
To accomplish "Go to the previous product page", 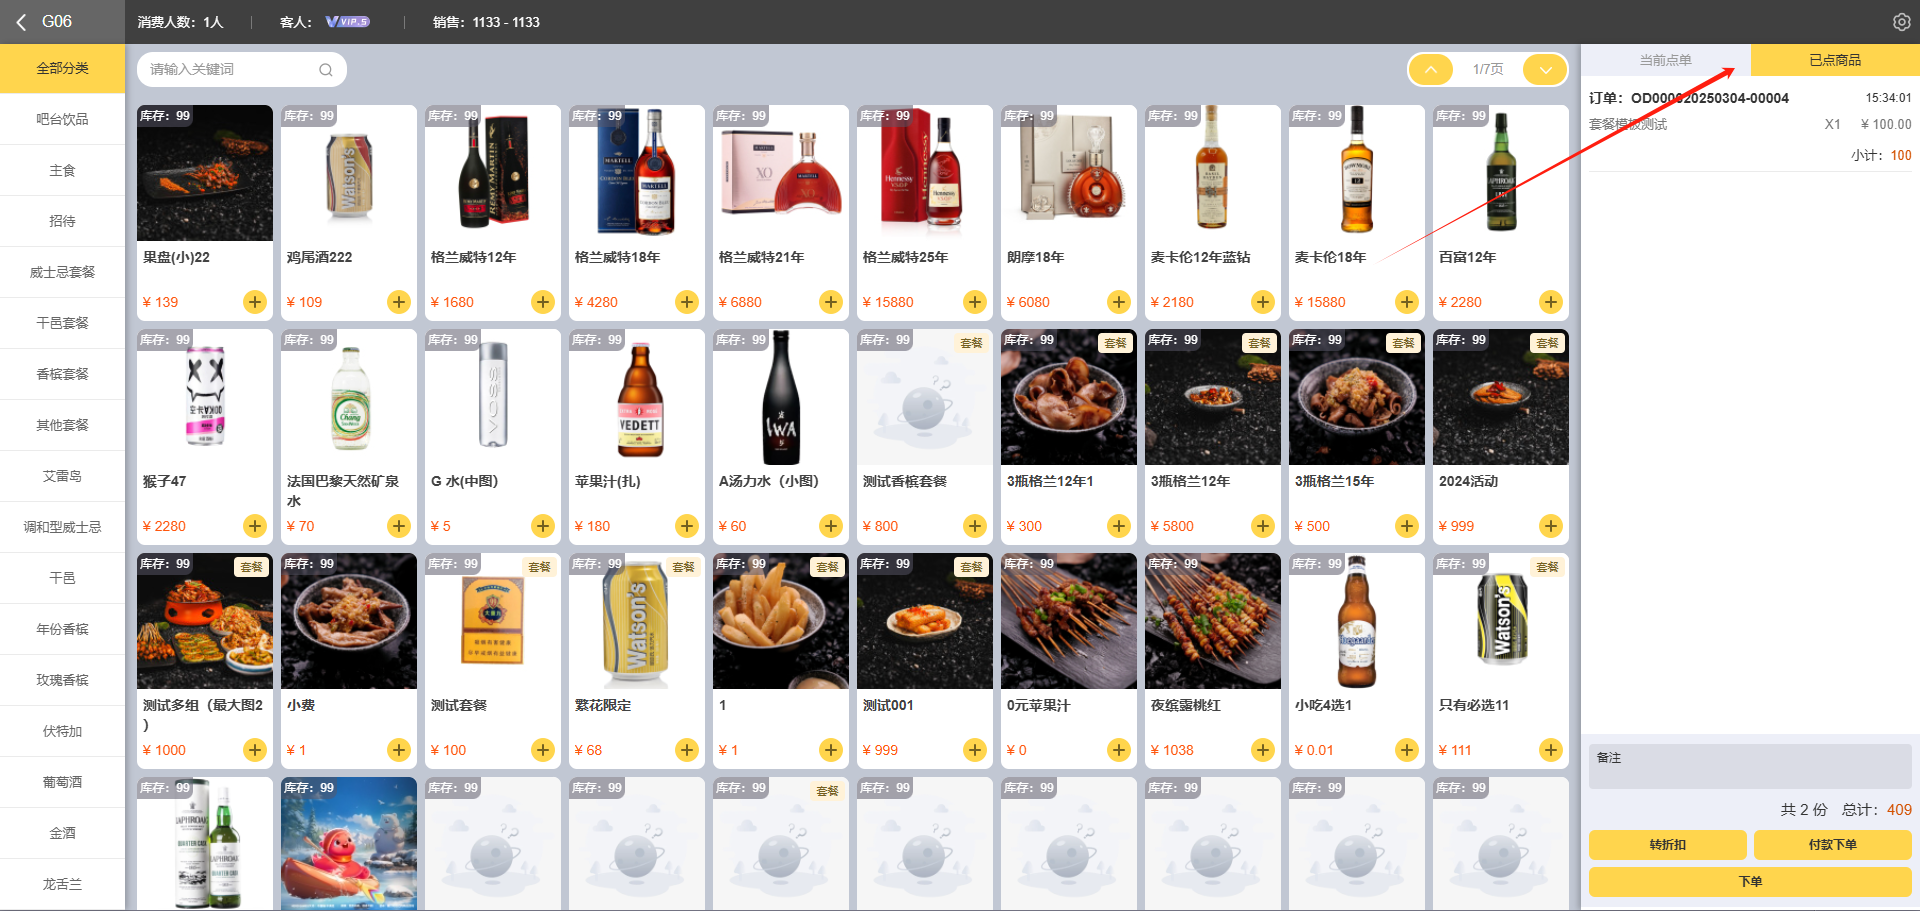I will [x=1431, y=70].
